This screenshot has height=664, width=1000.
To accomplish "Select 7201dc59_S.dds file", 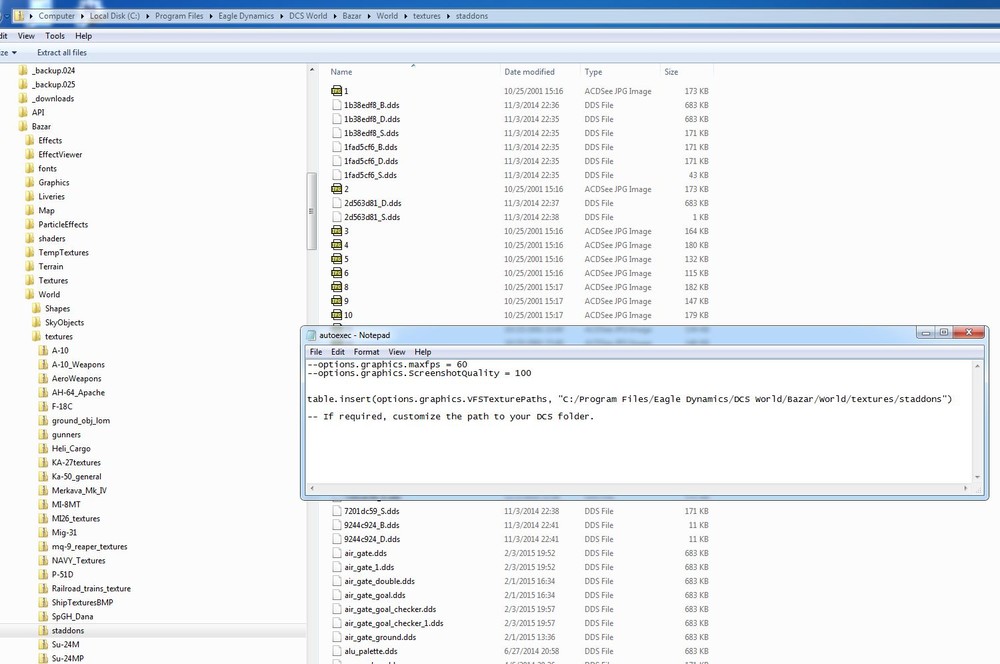I will (x=372, y=511).
